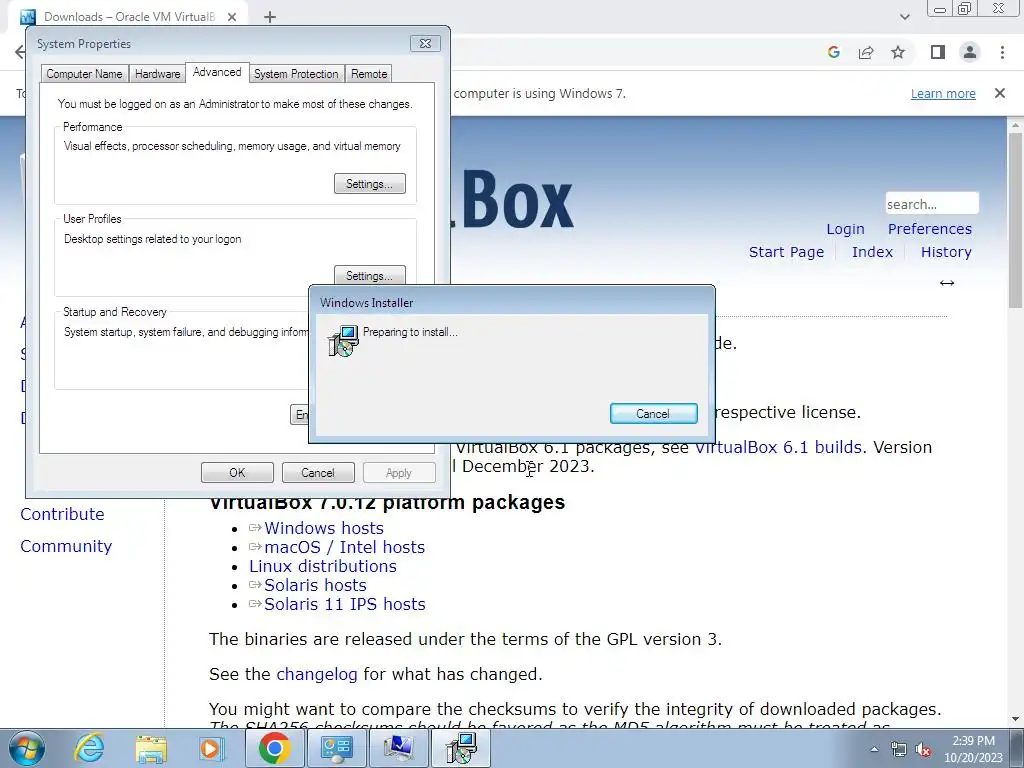Open the changelog link
This screenshot has height=768, width=1024.
coord(317,674)
